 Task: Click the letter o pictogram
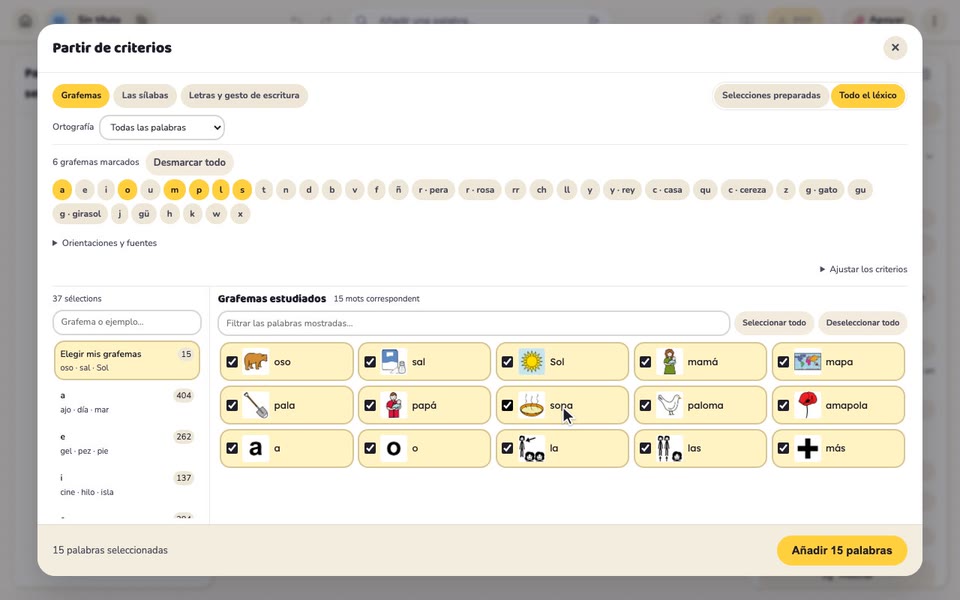[x=393, y=448]
